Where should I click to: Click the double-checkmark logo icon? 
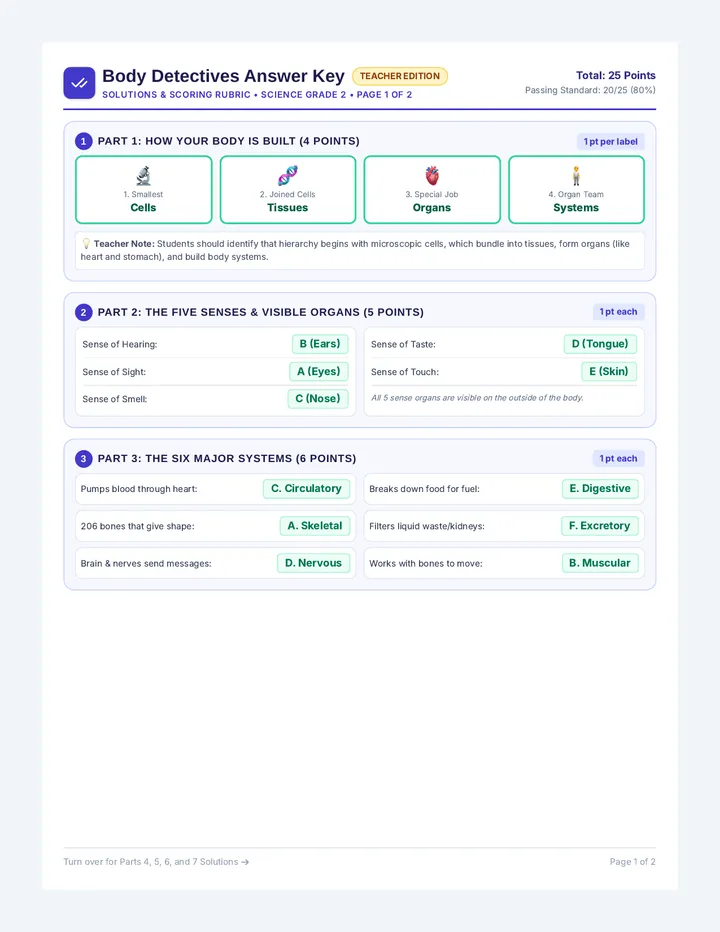[79, 83]
